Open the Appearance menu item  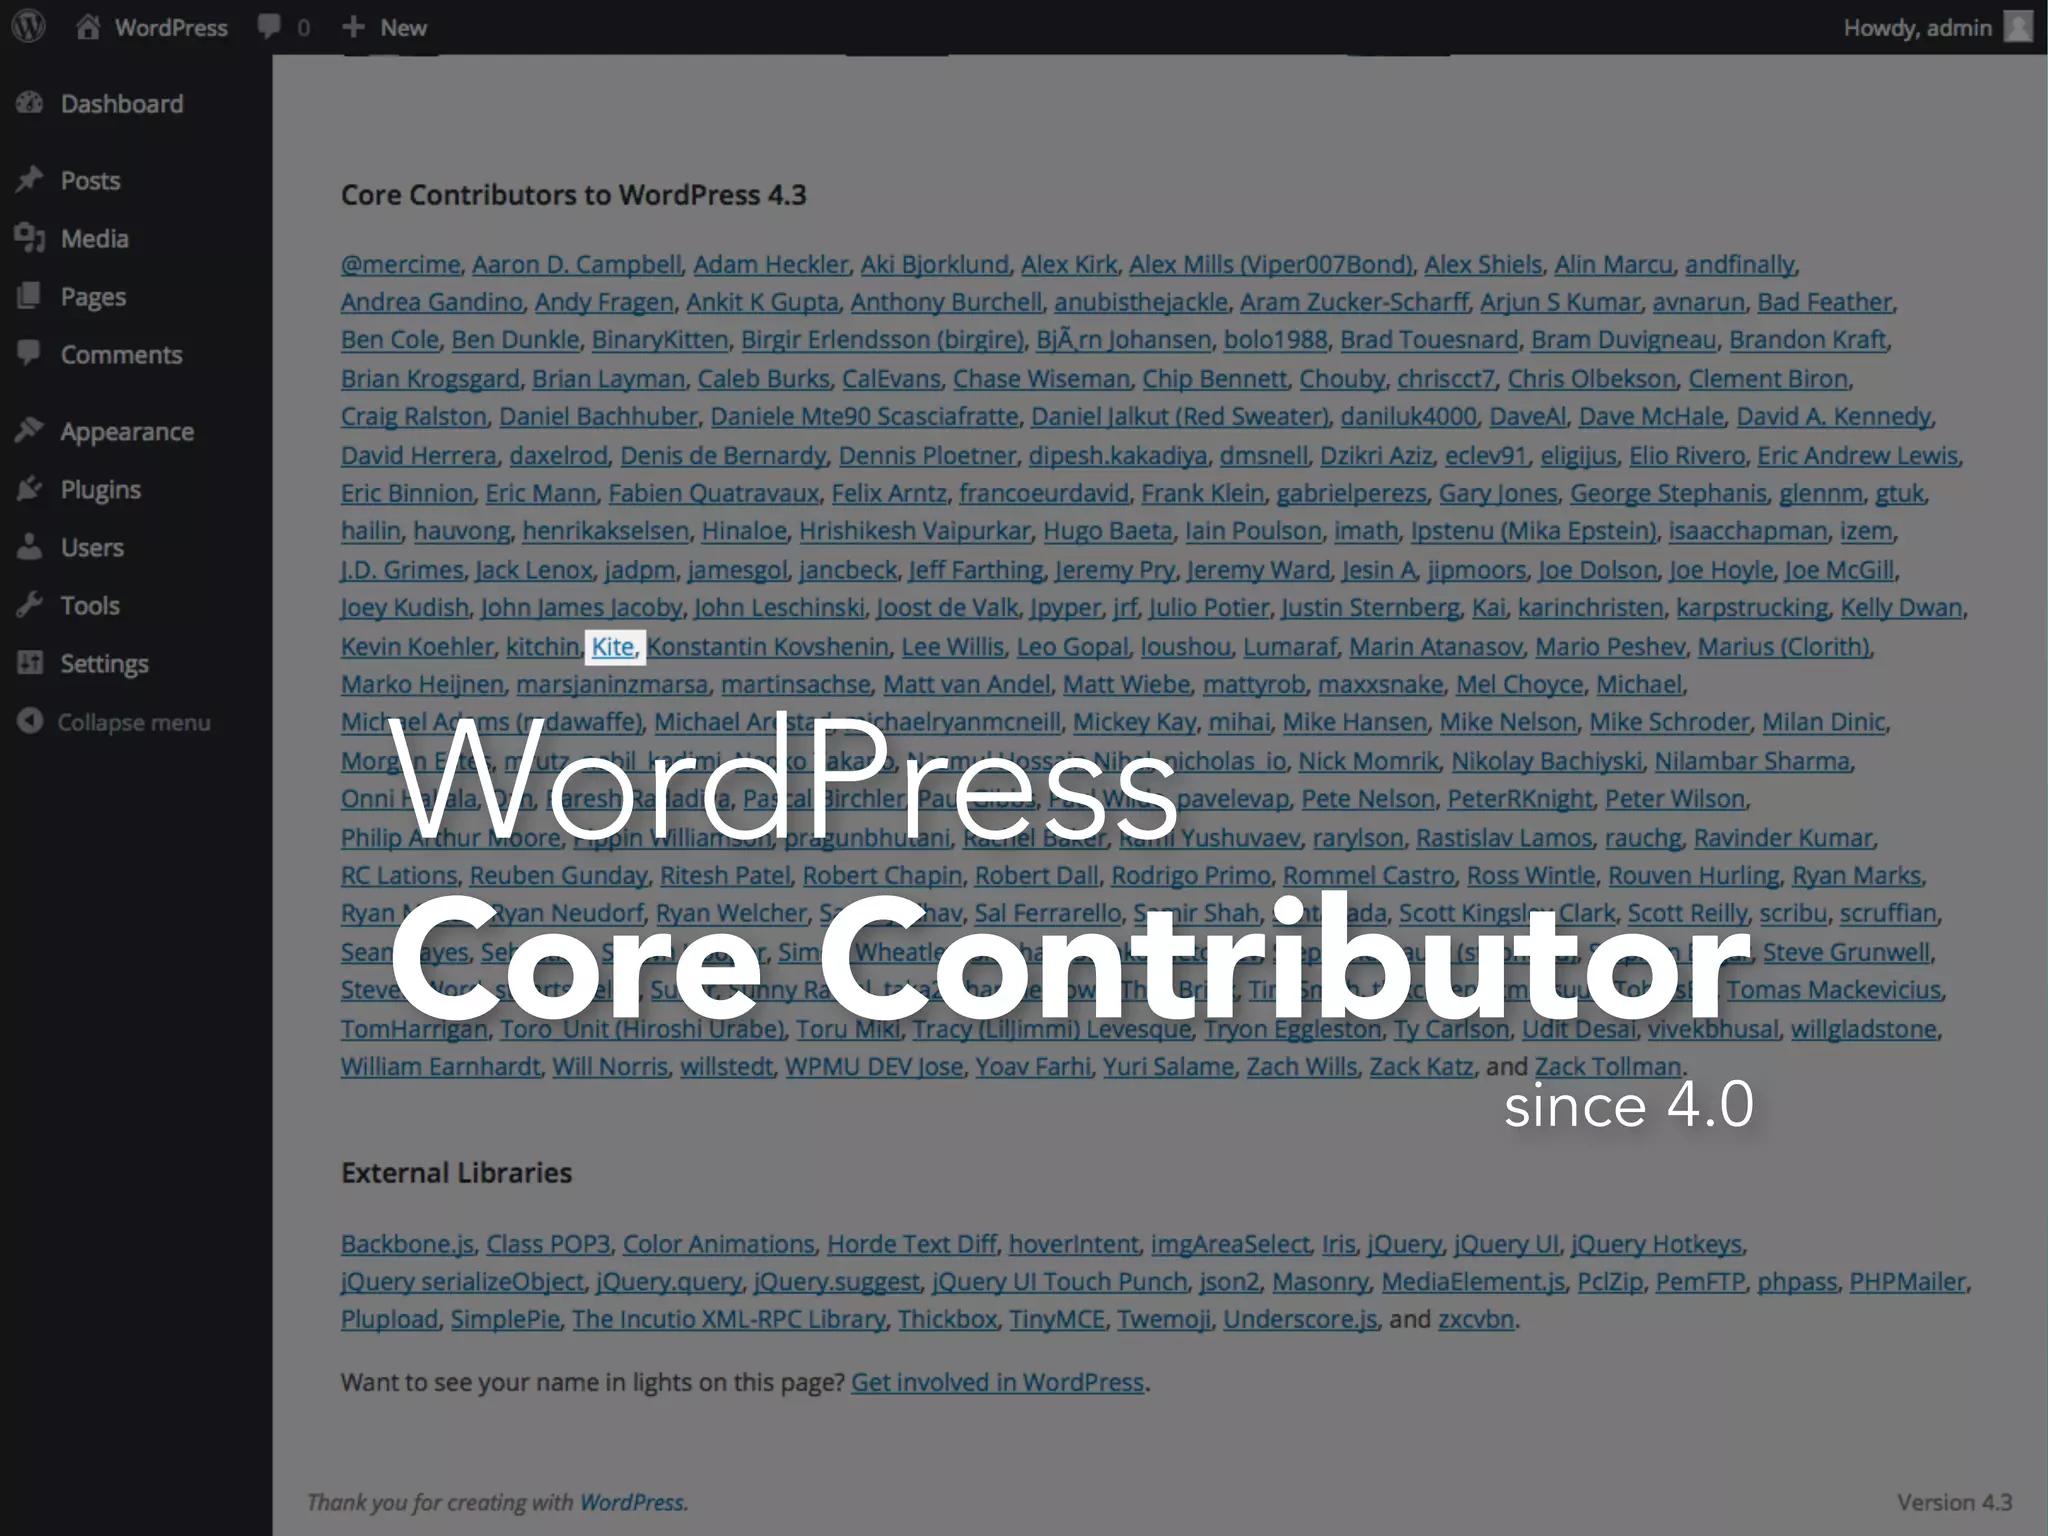(127, 432)
